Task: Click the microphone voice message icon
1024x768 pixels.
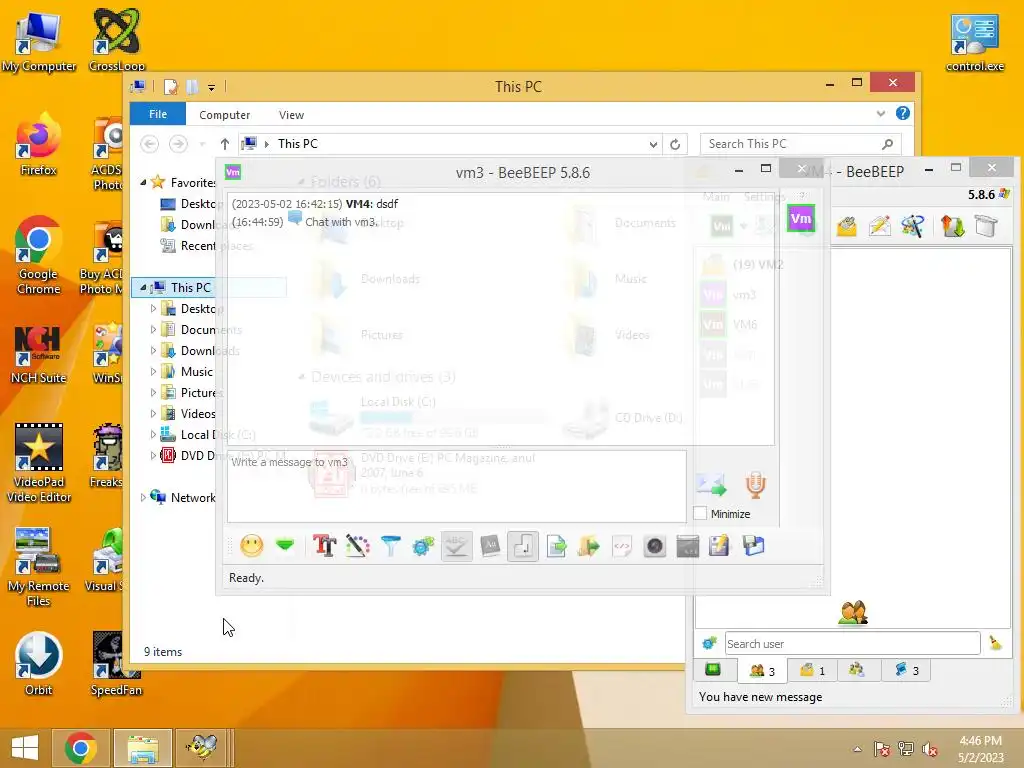Action: click(x=756, y=484)
